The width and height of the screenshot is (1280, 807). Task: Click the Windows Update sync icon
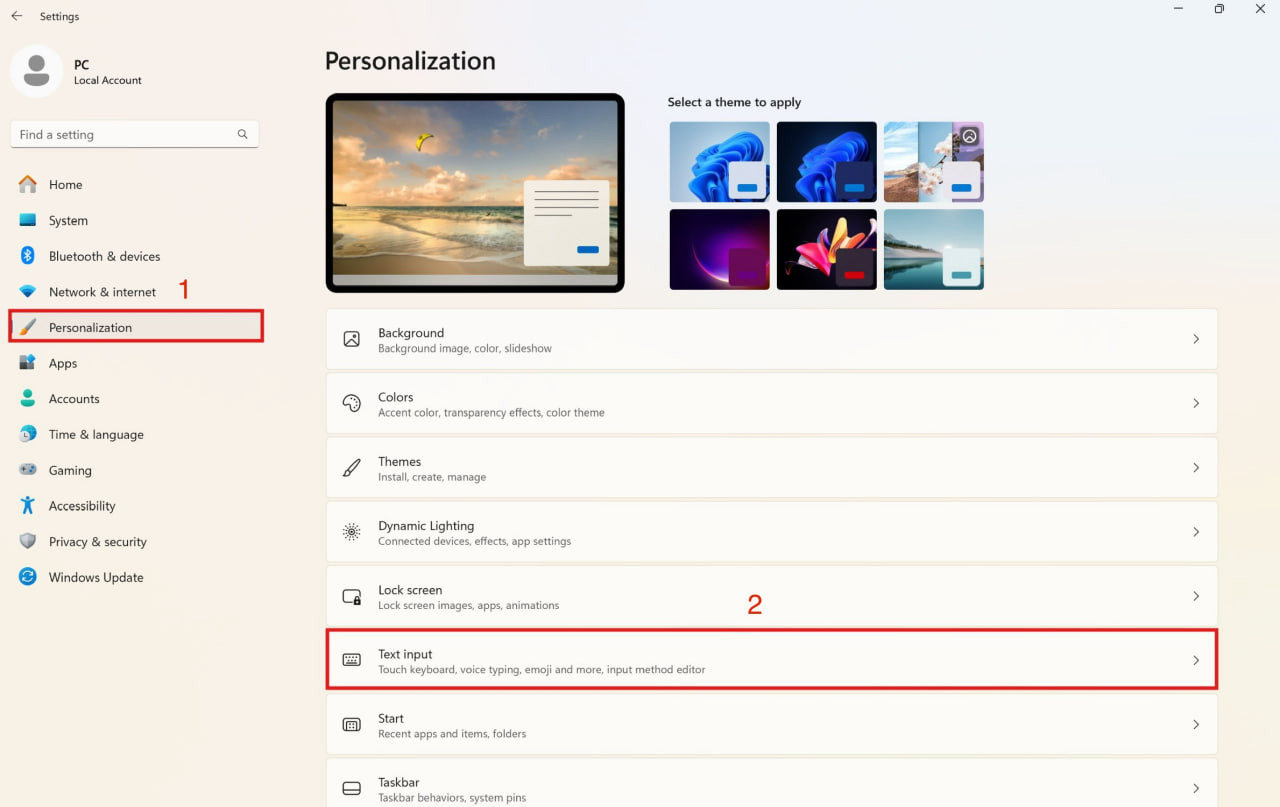point(28,577)
